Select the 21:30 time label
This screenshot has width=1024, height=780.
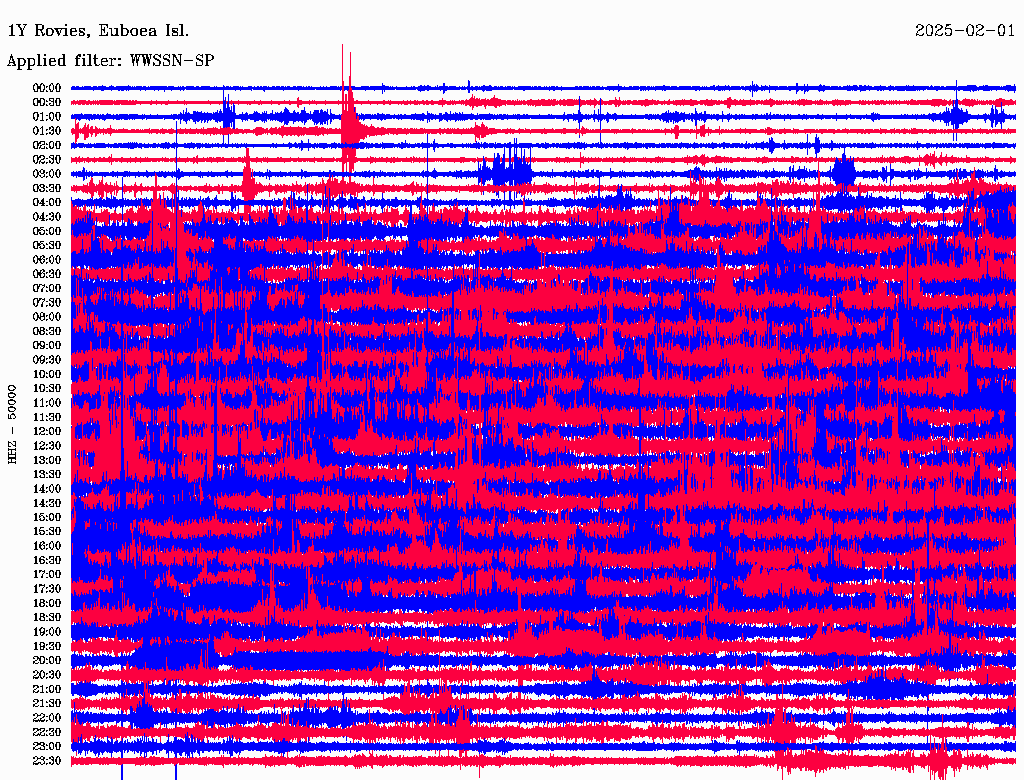tap(47, 704)
